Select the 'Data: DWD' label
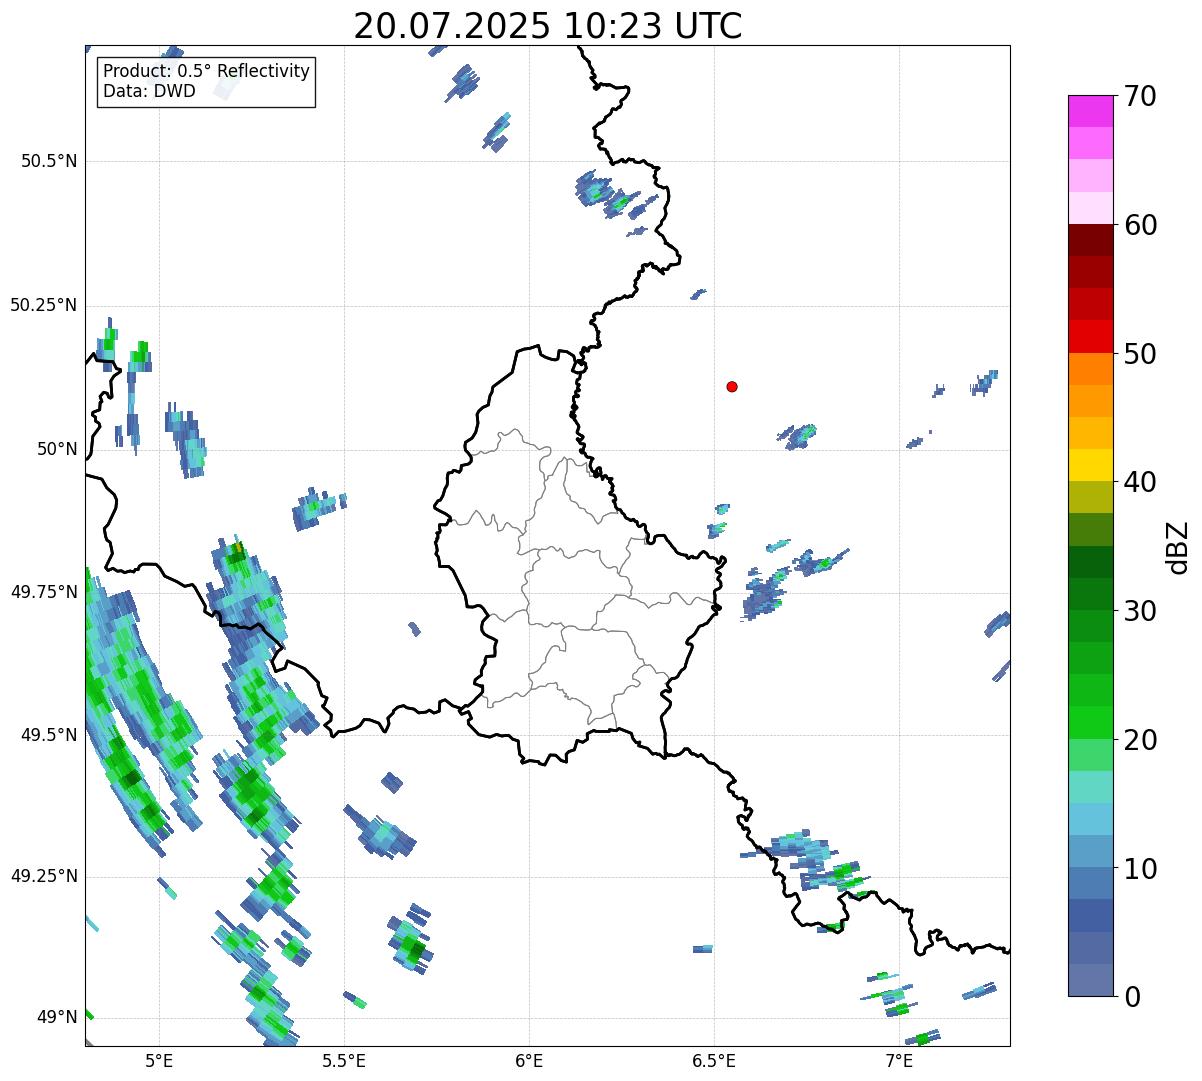The height and width of the screenshot is (1081, 1202). (149, 91)
